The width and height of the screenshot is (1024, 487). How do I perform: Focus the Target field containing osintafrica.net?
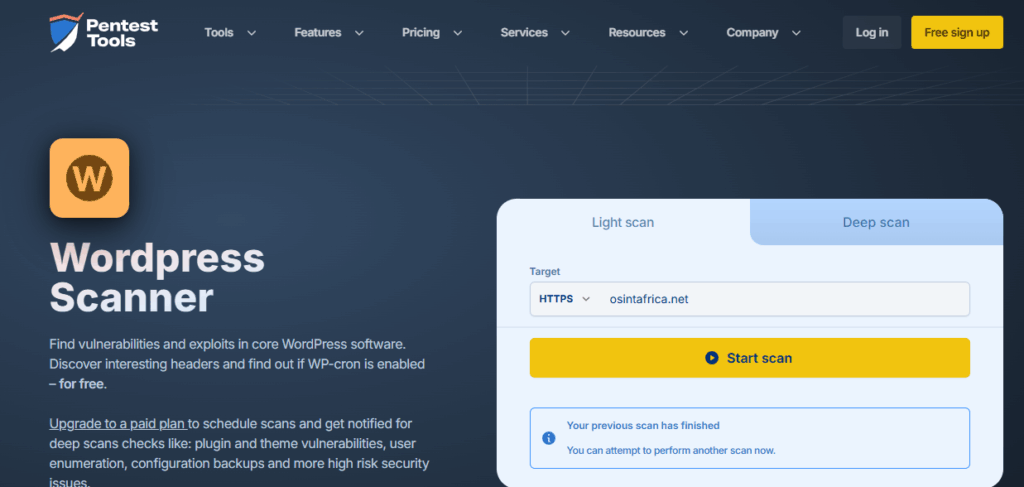coord(780,299)
